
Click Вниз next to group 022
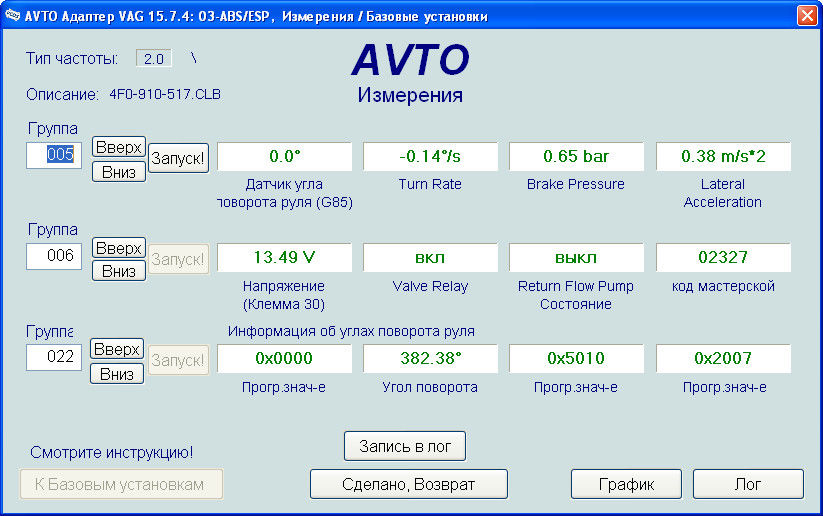coord(117,374)
